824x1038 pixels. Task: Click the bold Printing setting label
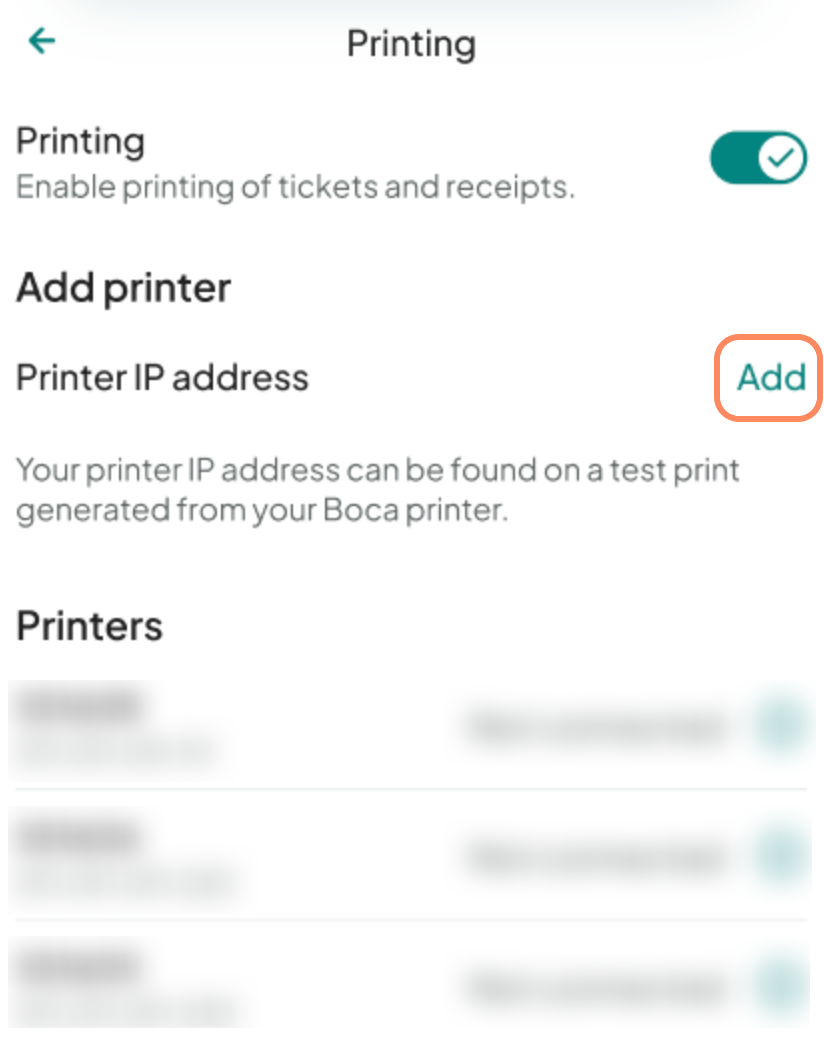point(81,141)
